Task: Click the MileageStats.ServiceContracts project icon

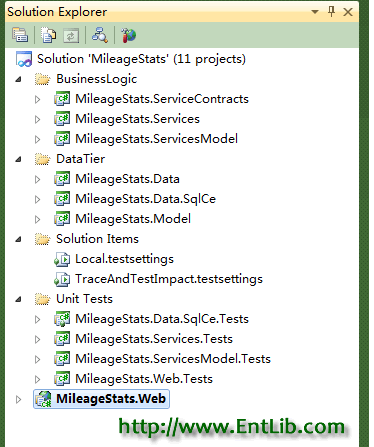Action: (x=62, y=99)
